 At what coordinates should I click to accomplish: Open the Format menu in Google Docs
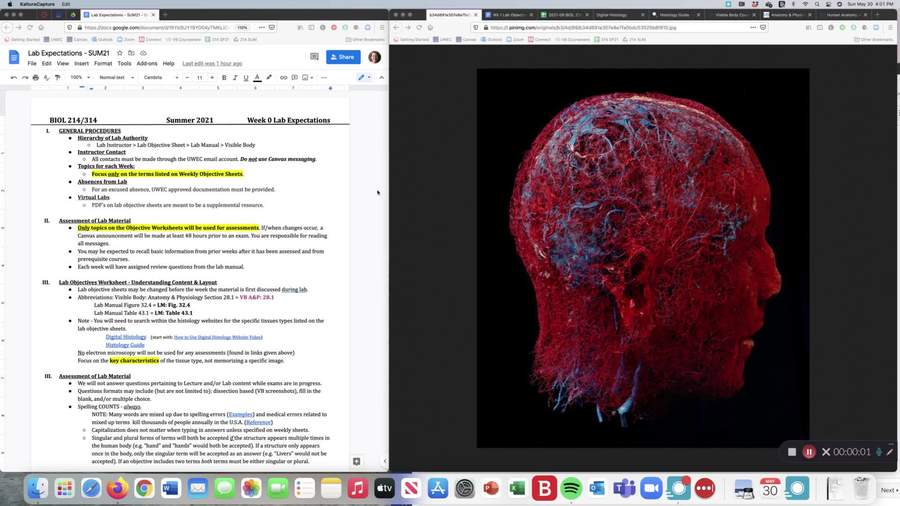103,64
